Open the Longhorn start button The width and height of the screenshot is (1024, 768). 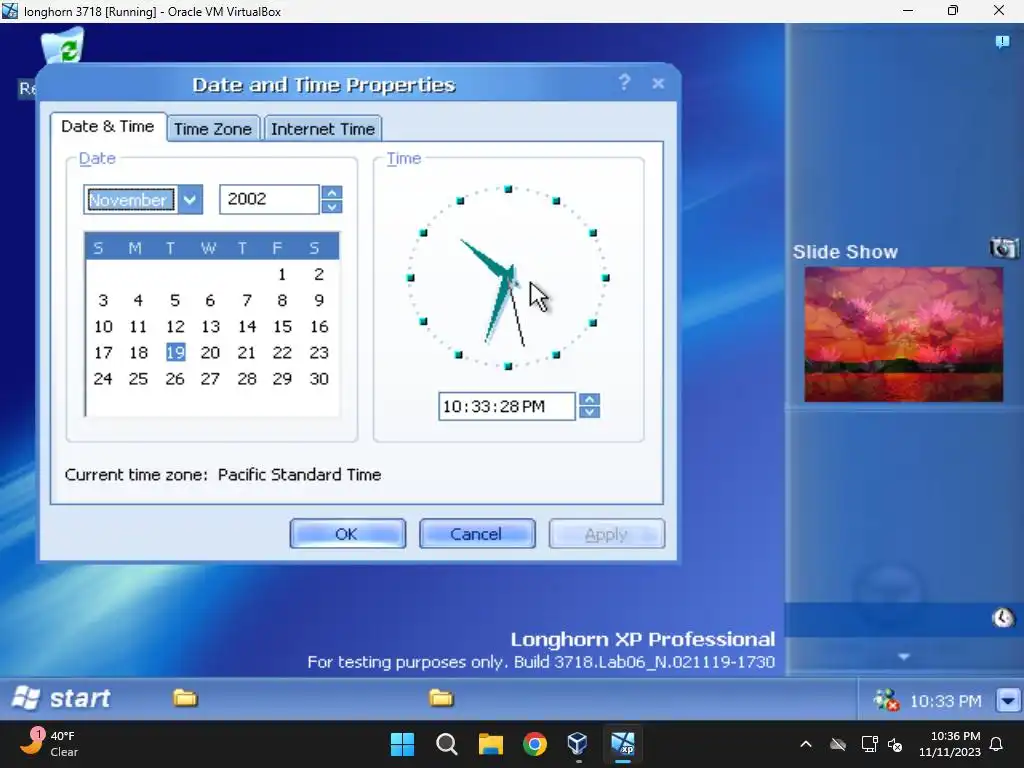61,698
